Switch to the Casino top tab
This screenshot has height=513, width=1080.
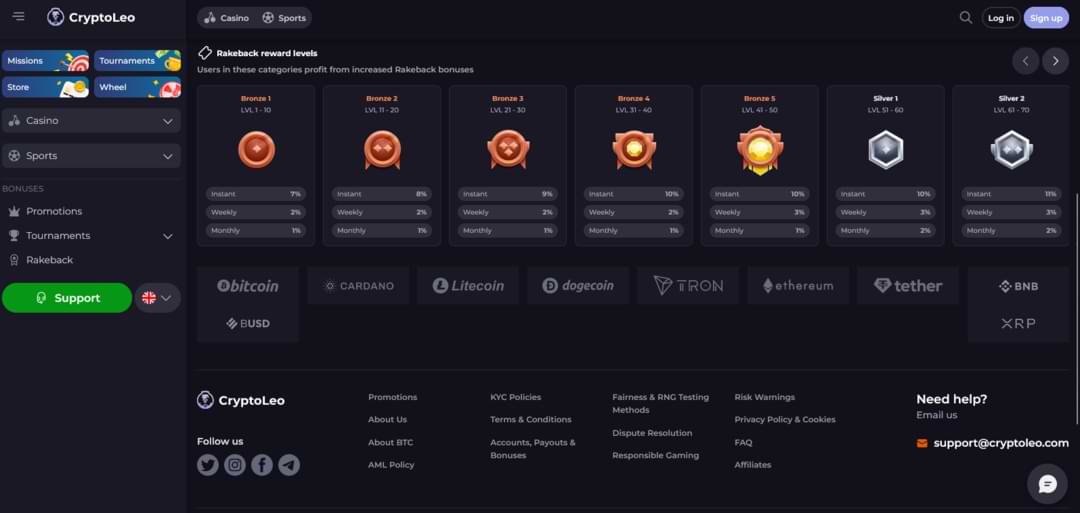tap(227, 18)
